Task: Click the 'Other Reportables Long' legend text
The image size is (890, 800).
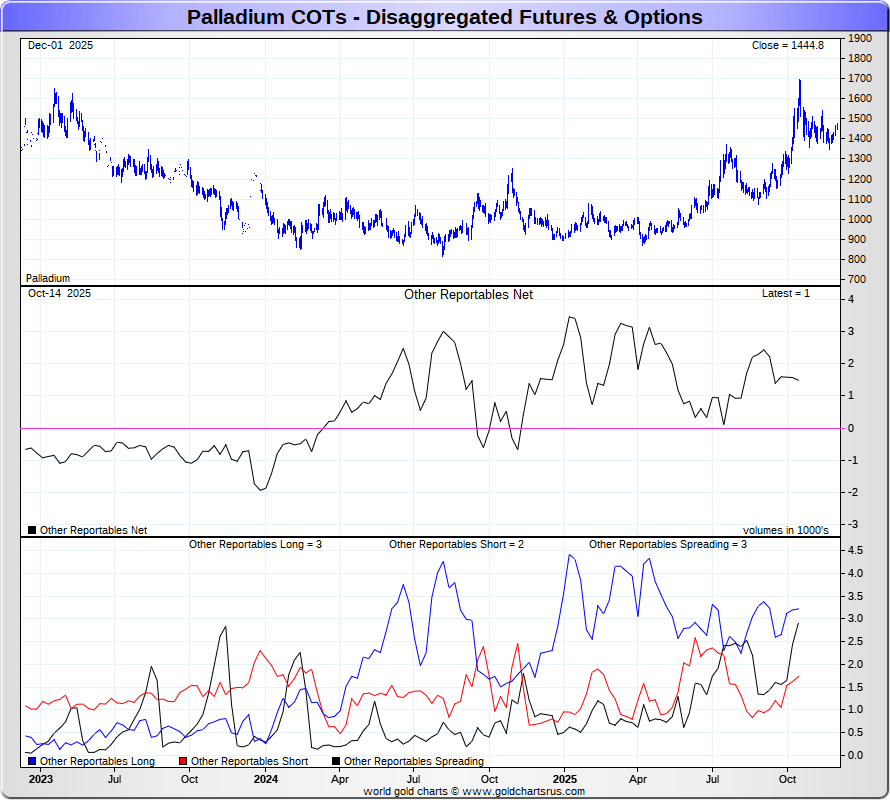Action: click(97, 761)
